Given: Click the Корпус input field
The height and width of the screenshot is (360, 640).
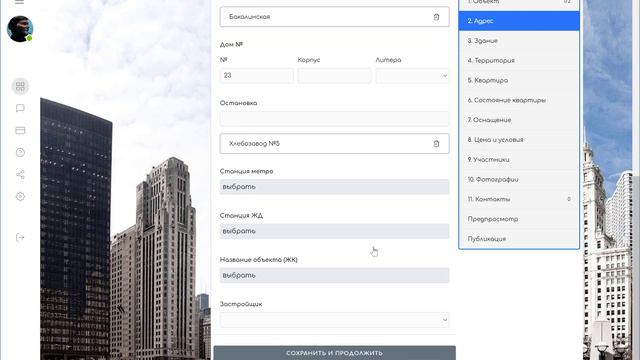Looking at the screenshot, I should click(x=334, y=76).
